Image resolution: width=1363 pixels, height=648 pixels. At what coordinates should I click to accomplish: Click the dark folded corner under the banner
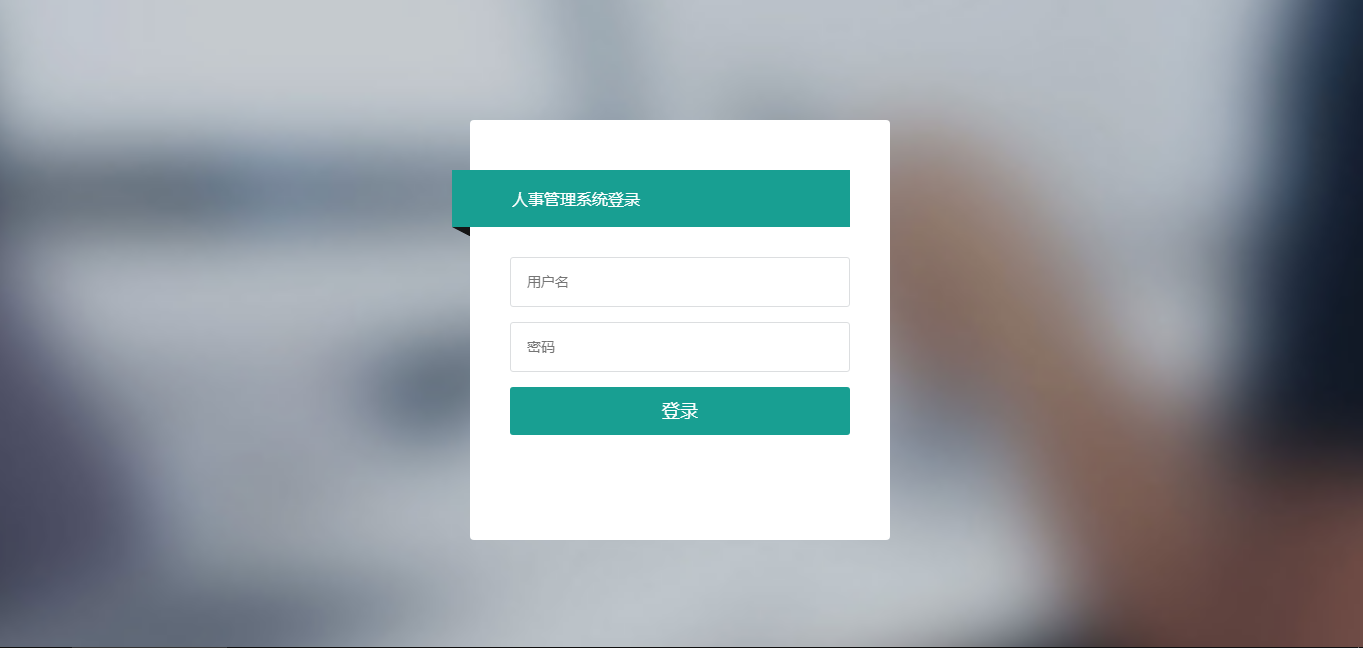(x=463, y=231)
